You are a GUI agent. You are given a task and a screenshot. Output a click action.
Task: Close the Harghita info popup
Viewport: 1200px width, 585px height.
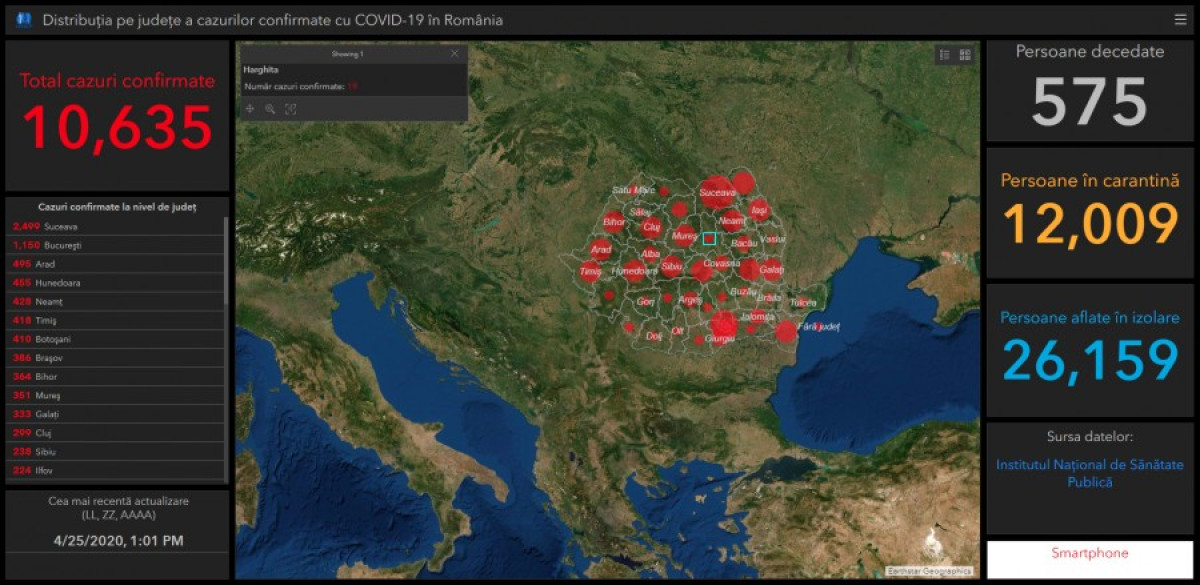(455, 53)
